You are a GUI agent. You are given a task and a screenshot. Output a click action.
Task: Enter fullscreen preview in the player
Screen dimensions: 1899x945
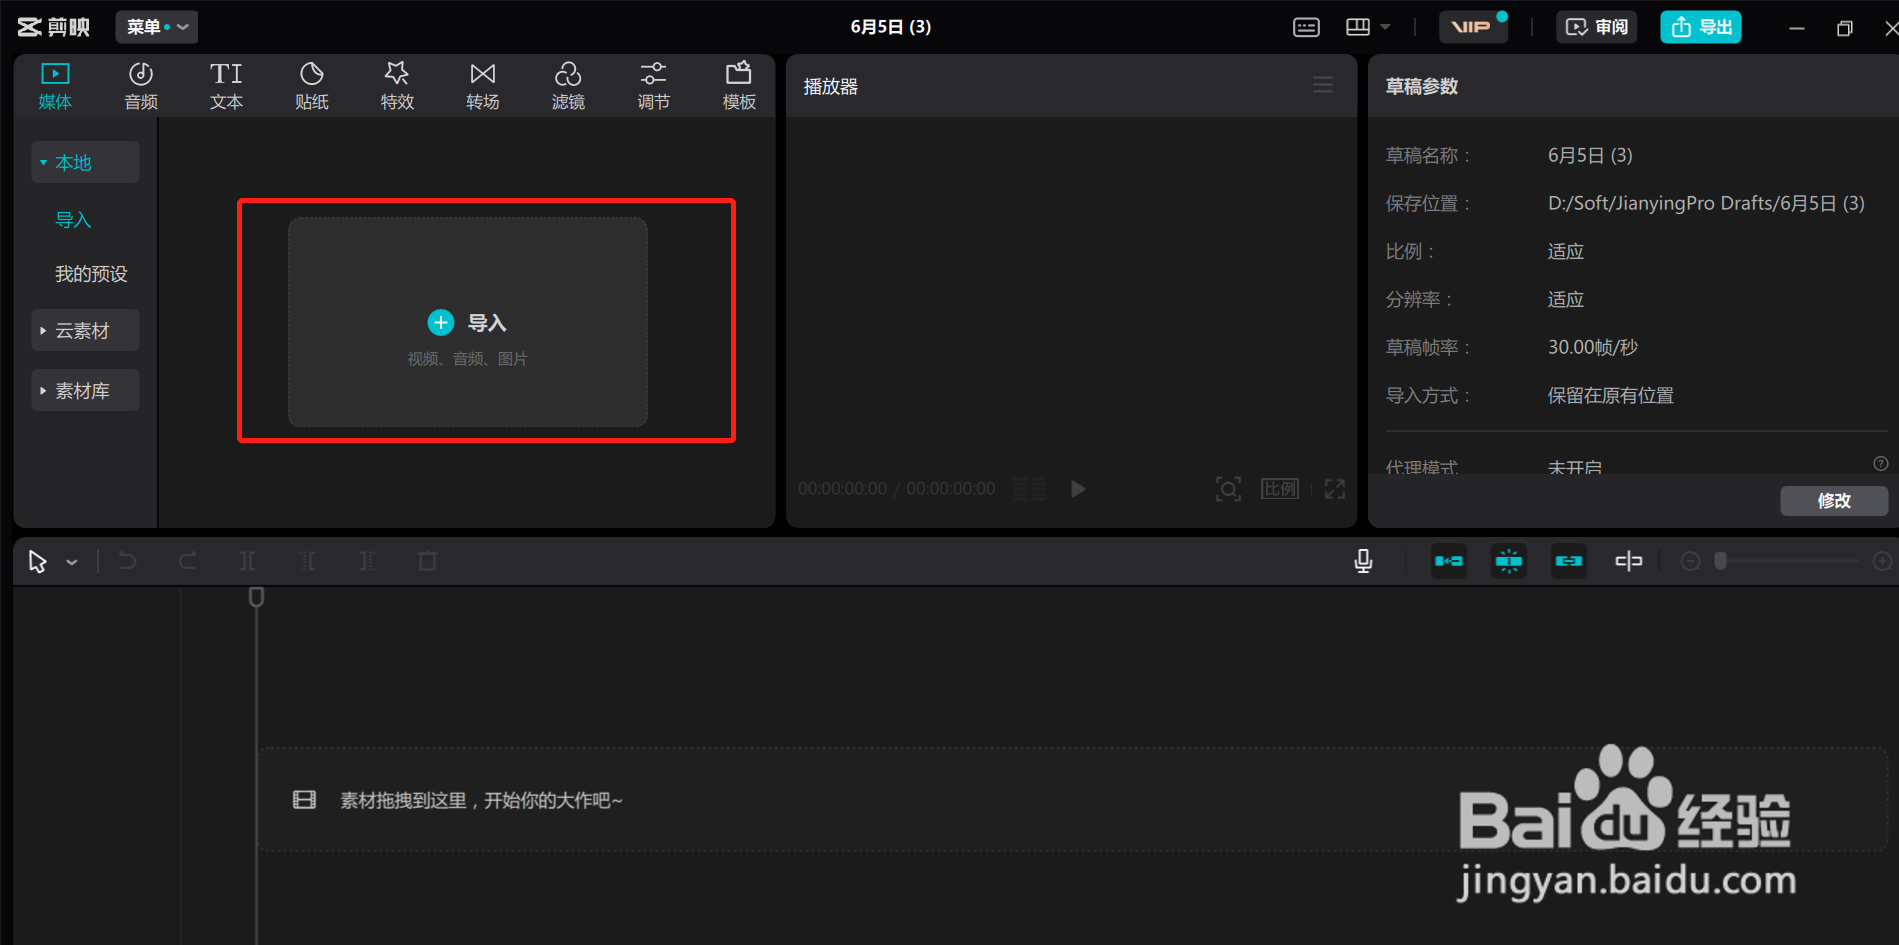(1335, 489)
